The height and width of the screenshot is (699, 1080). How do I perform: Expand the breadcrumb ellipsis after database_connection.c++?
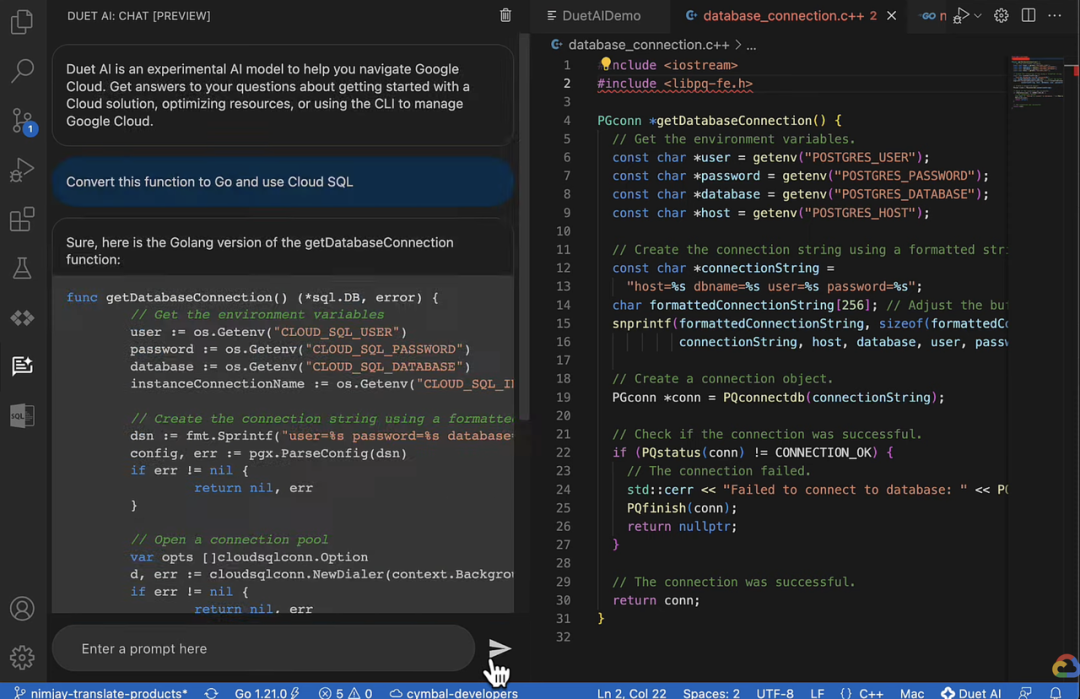coord(751,45)
